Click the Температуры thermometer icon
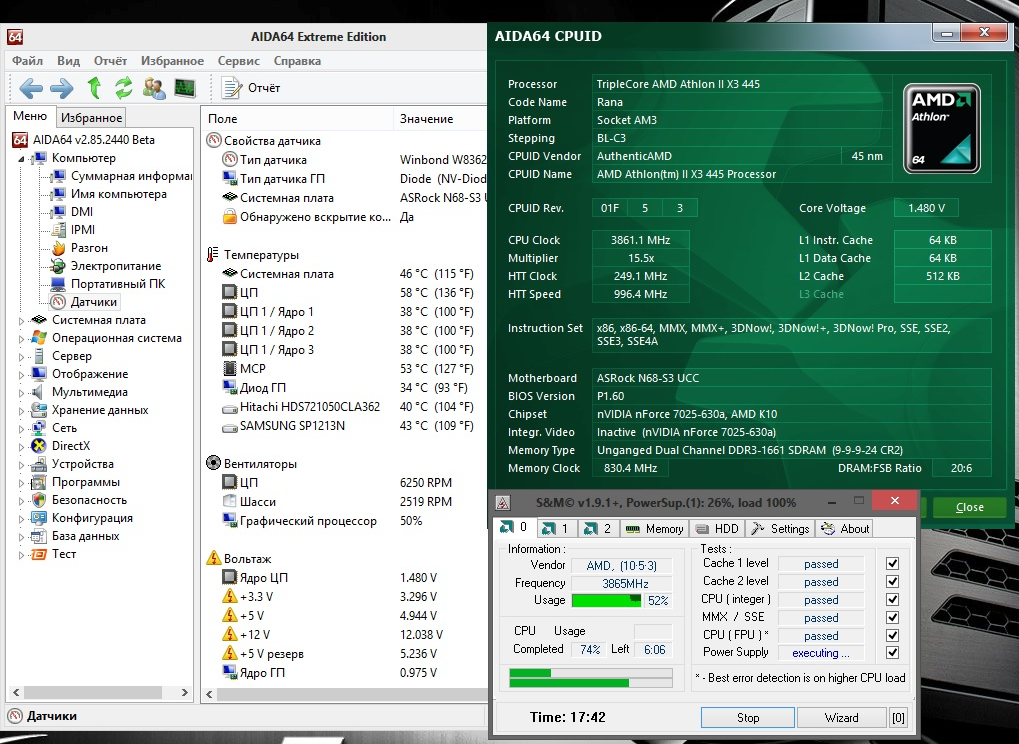 (x=213, y=255)
